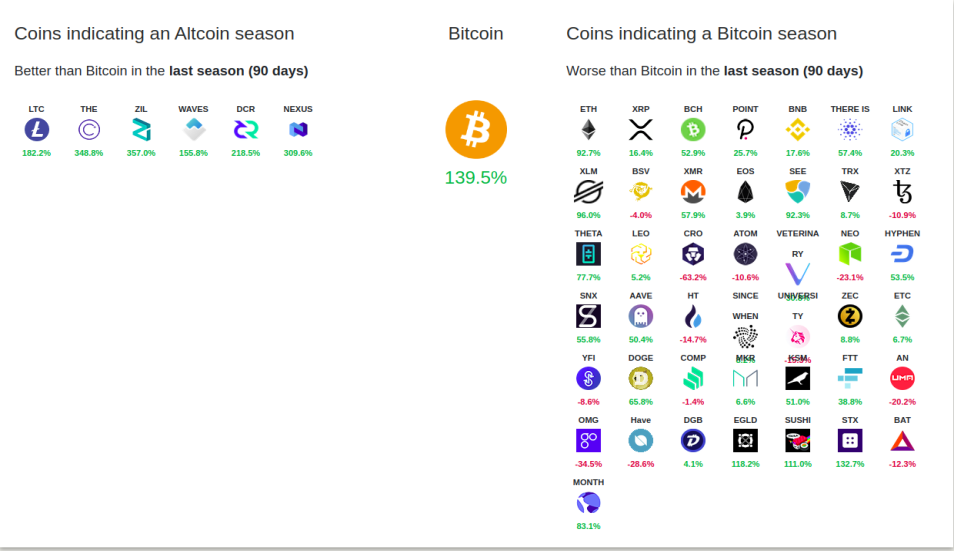Open the Dogecoin DOGE icon
This screenshot has width=954, height=551.
(641, 378)
